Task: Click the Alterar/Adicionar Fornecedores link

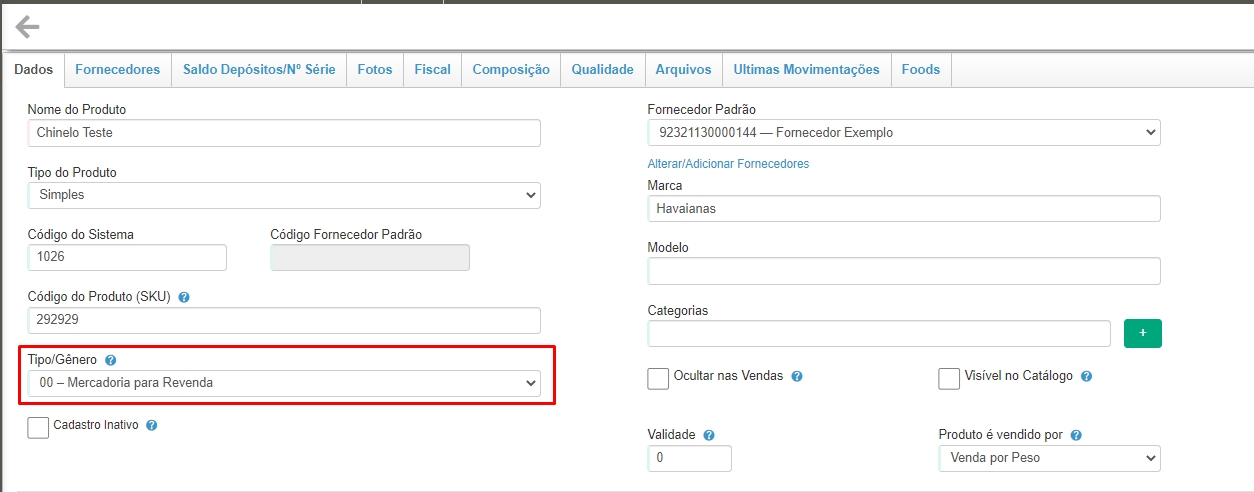Action: [728, 164]
